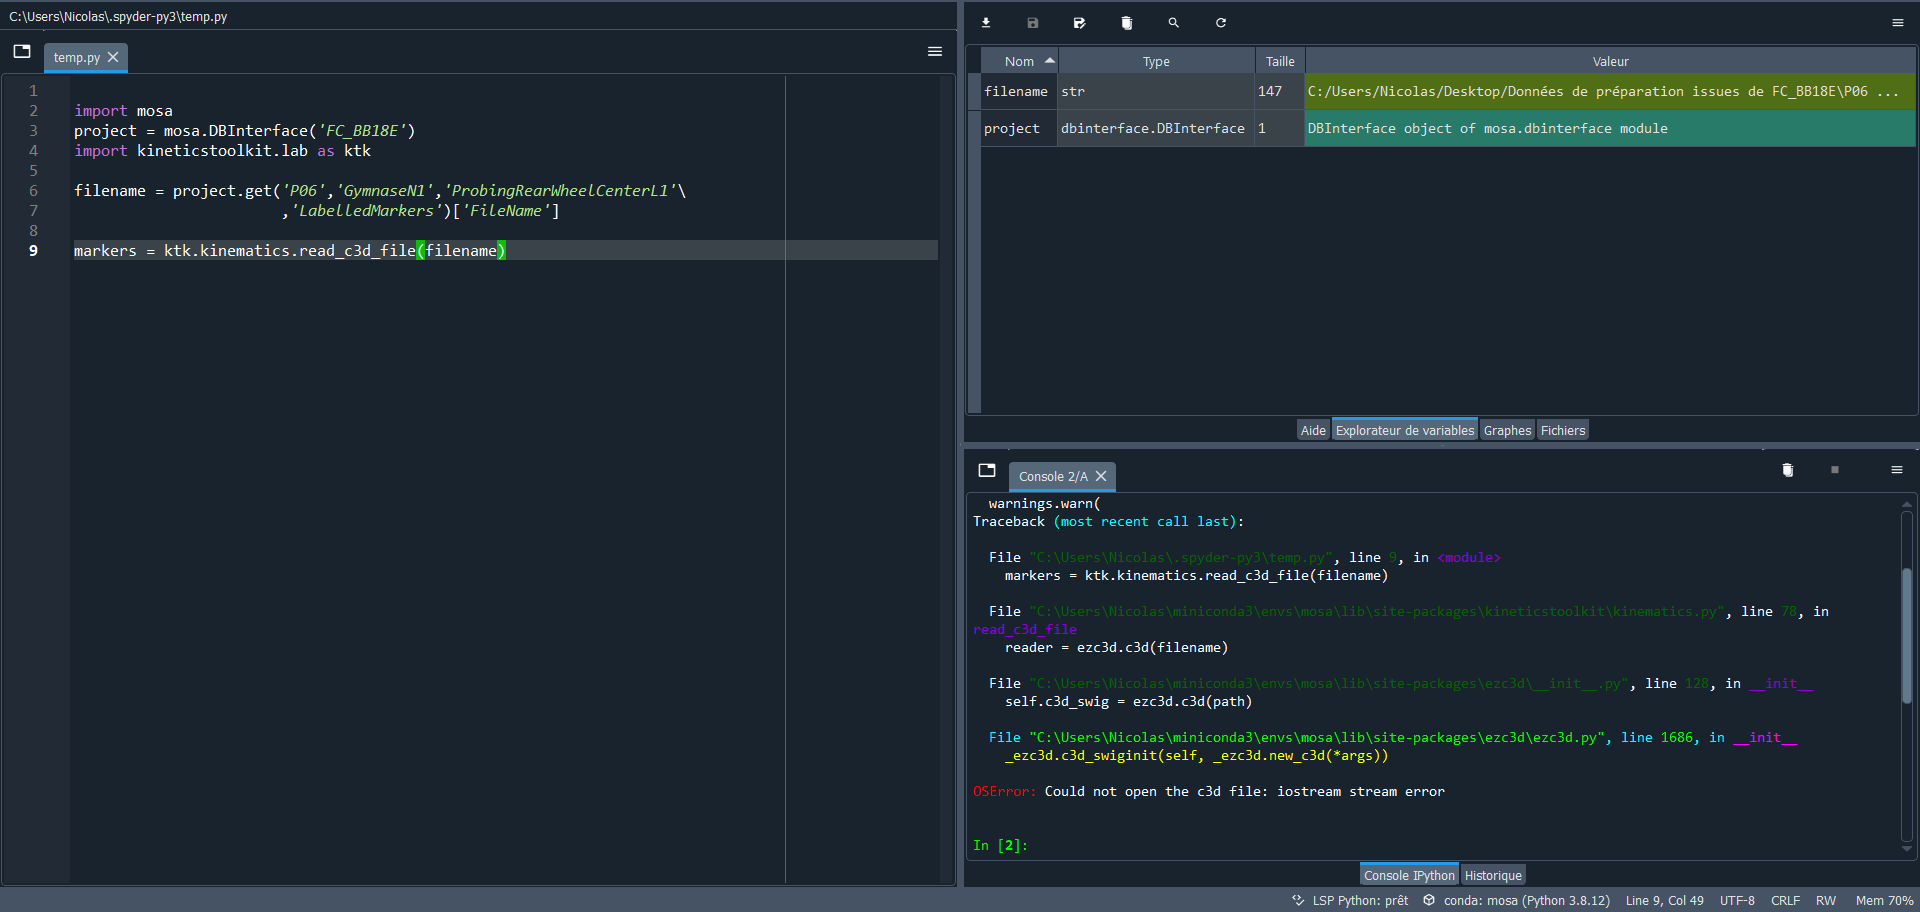Select the Console IPython tab

point(1409,875)
